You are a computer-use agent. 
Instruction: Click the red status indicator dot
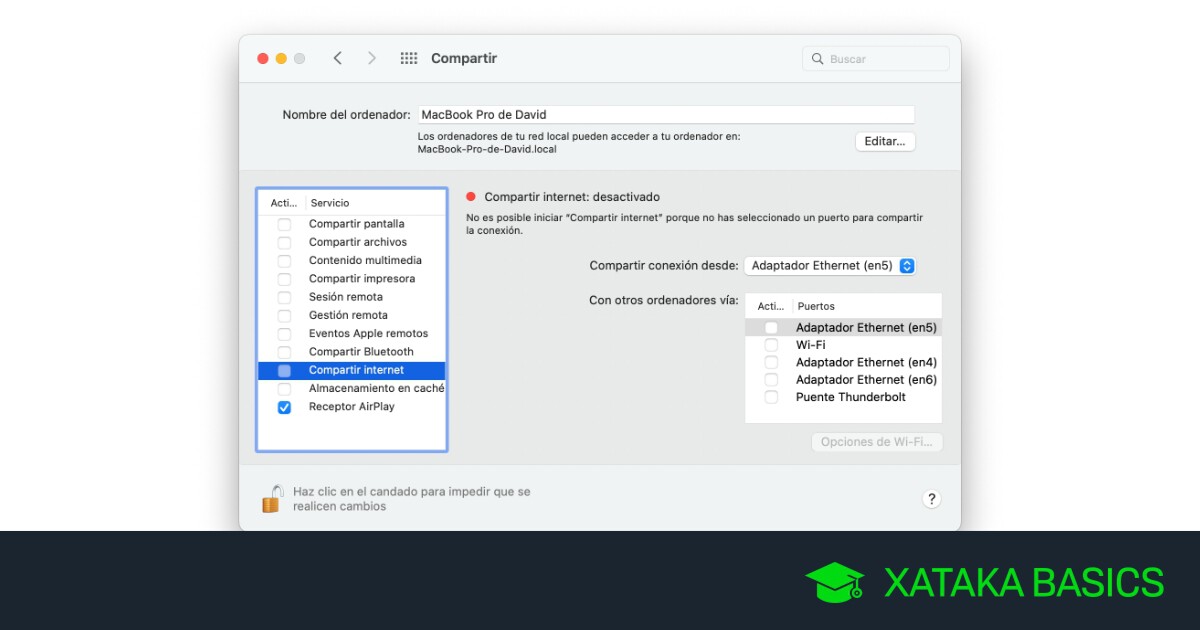point(471,197)
